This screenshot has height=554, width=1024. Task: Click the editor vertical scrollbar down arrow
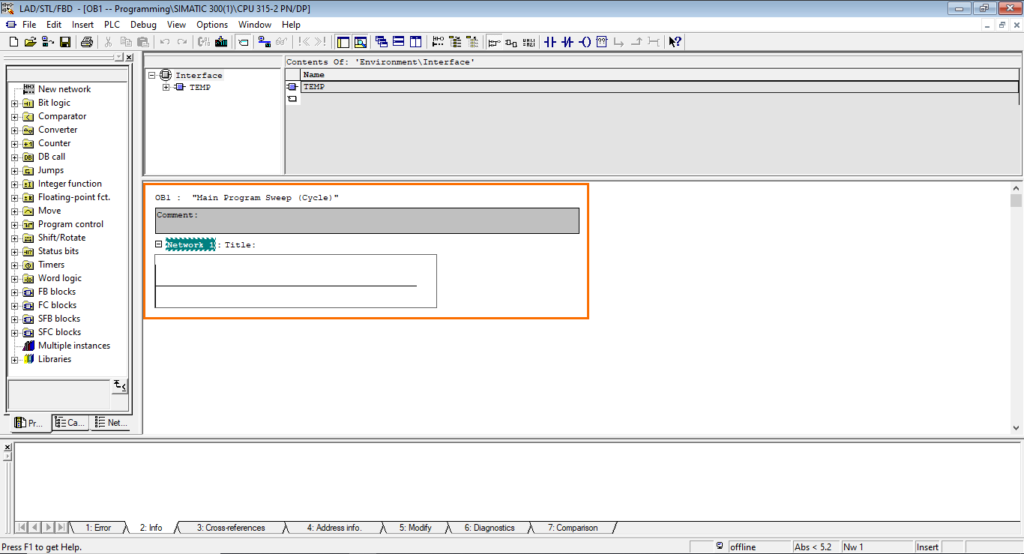pyautogui.click(x=1016, y=428)
